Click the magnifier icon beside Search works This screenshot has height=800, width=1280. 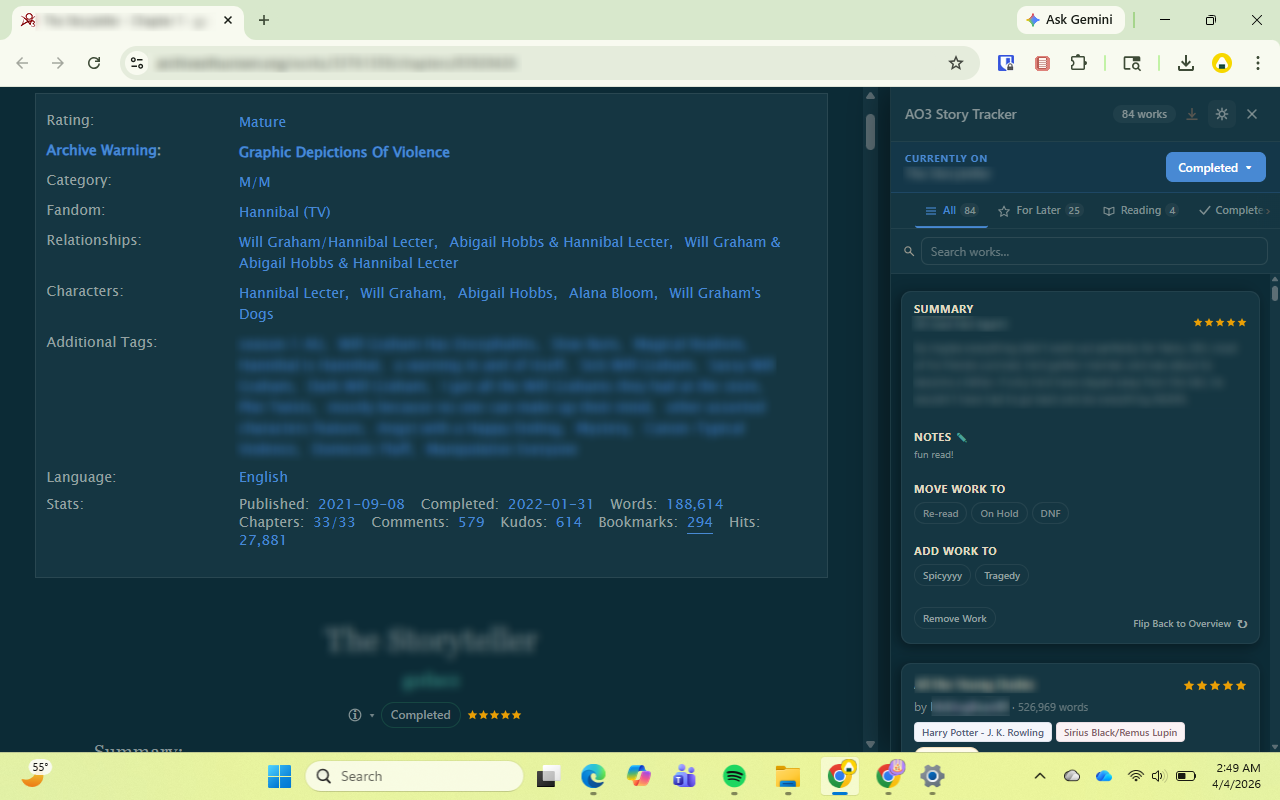click(909, 252)
